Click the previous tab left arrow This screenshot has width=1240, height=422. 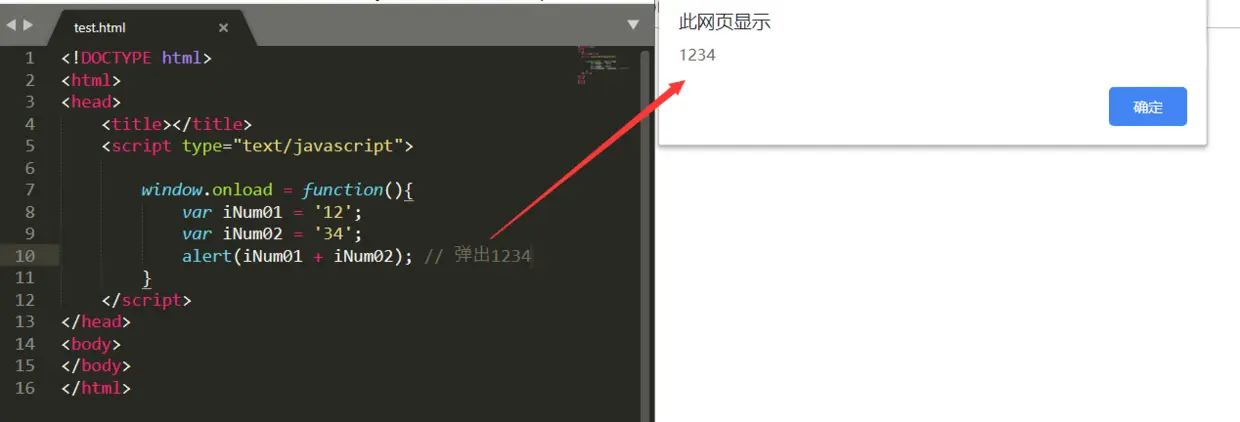point(11,25)
